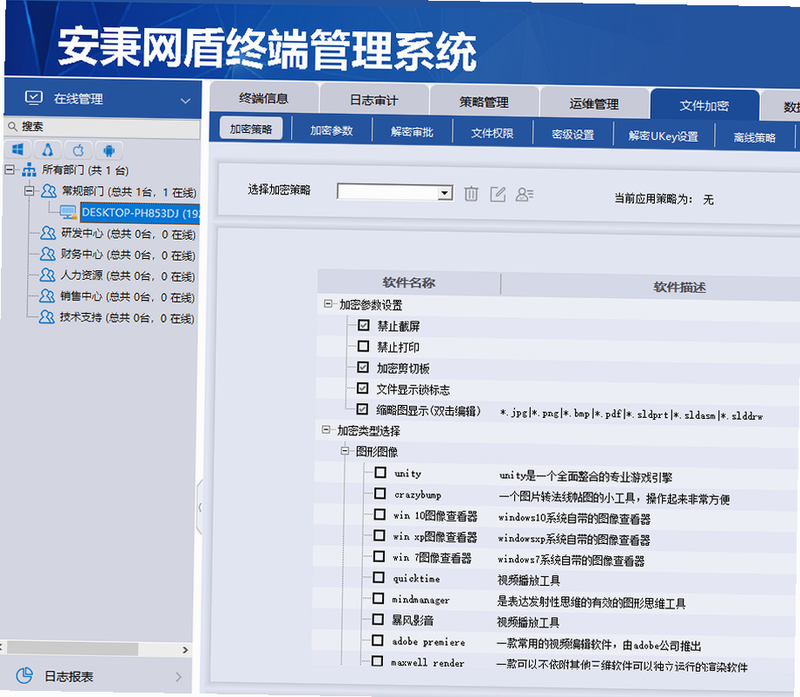Check the 暴风影音 checkbox

[378, 619]
